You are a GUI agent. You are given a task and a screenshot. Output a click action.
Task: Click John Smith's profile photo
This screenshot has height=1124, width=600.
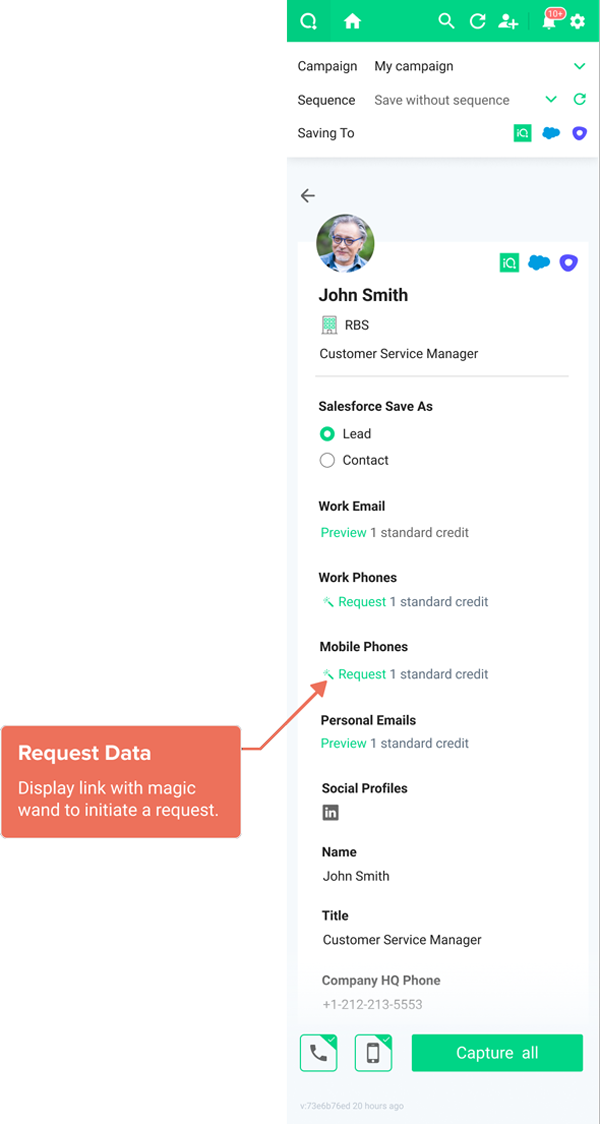click(x=345, y=243)
